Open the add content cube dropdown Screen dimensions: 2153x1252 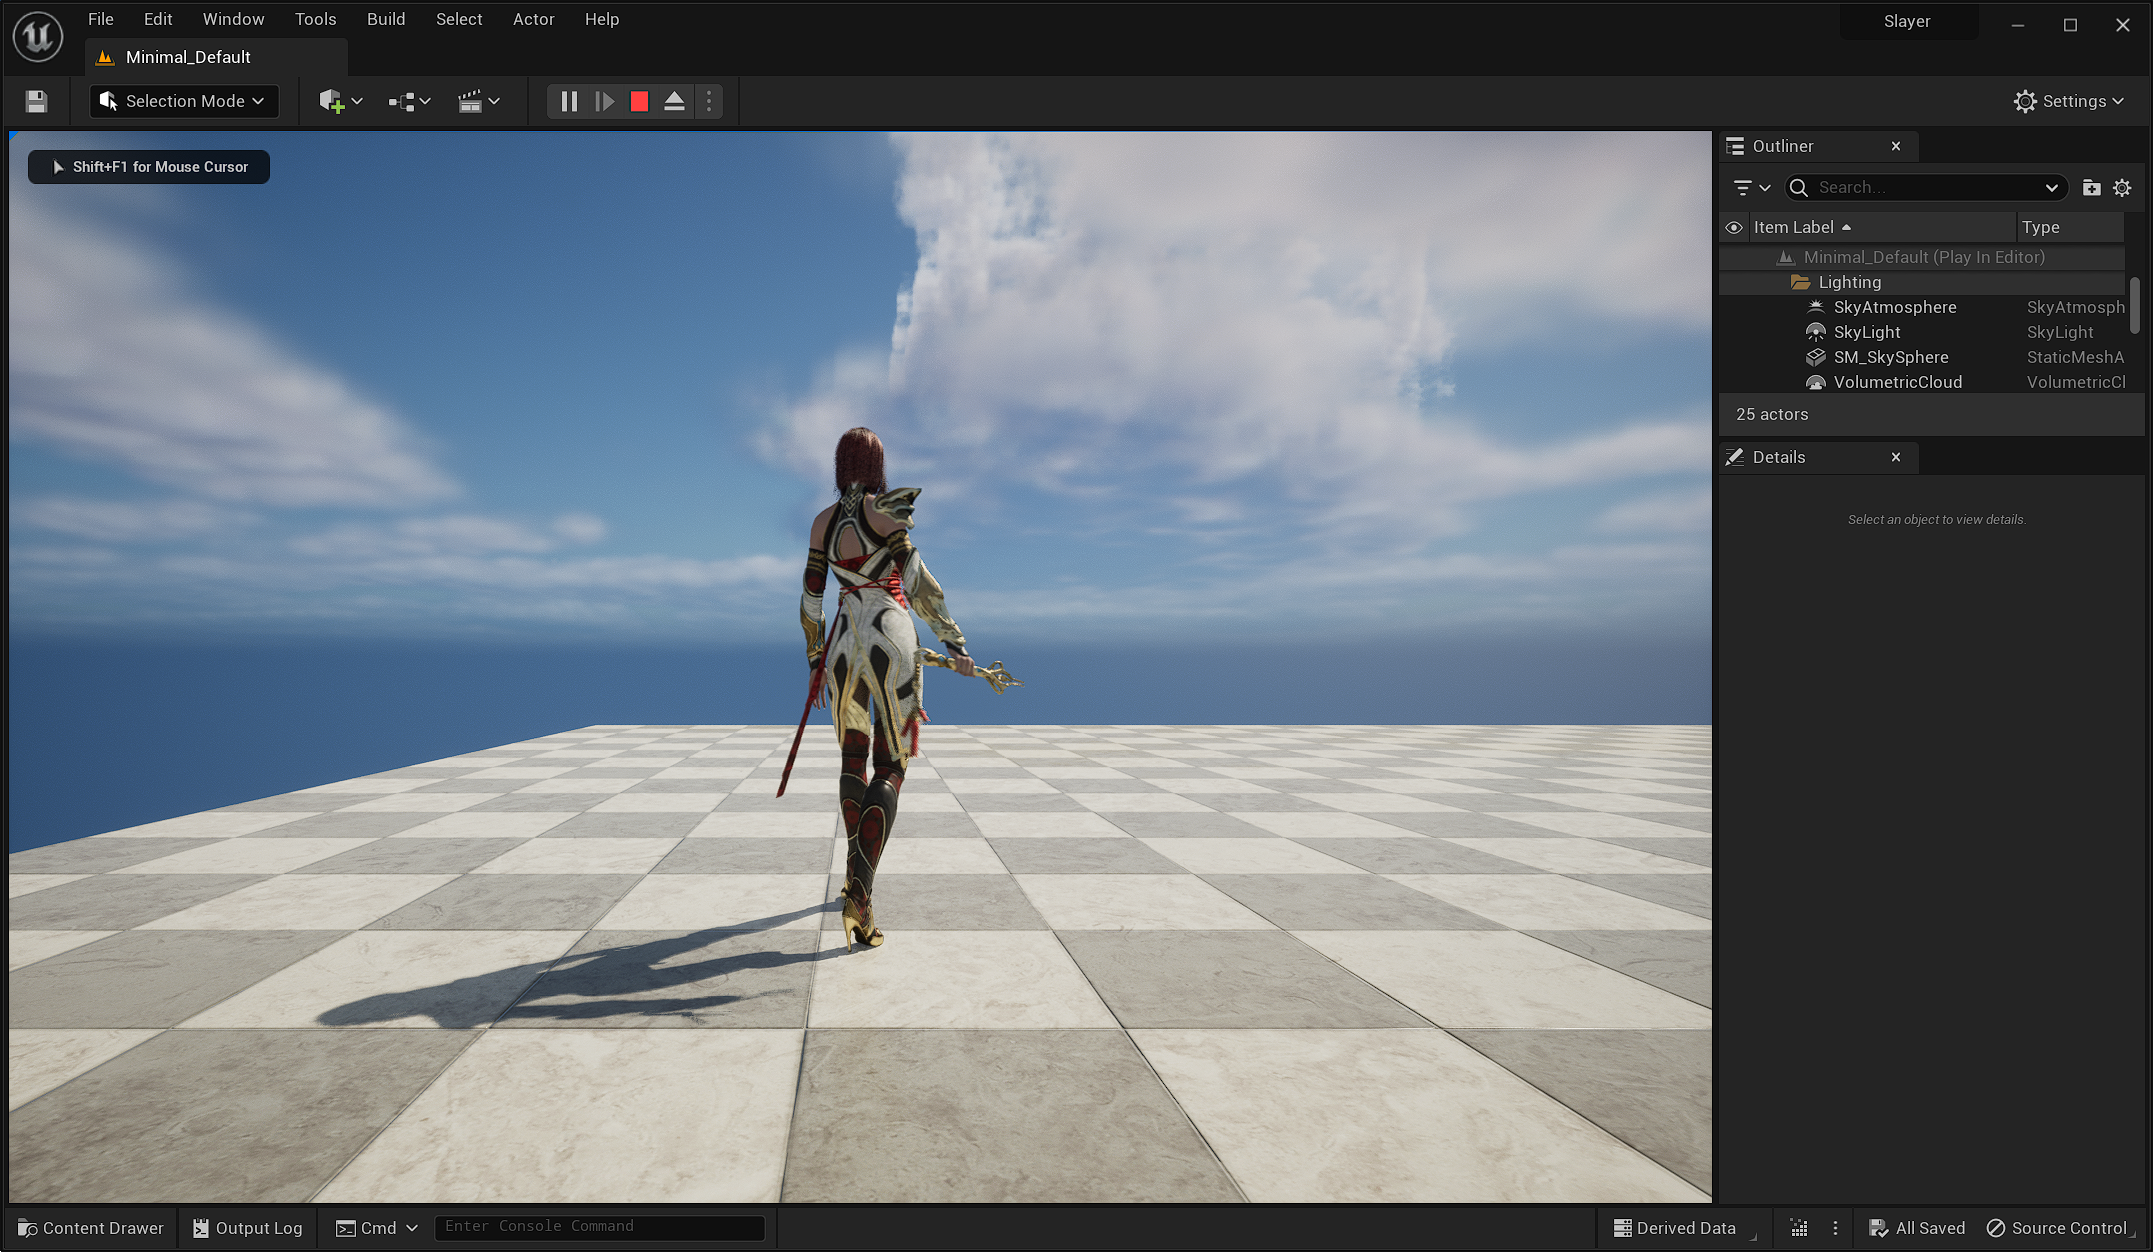[x=340, y=101]
